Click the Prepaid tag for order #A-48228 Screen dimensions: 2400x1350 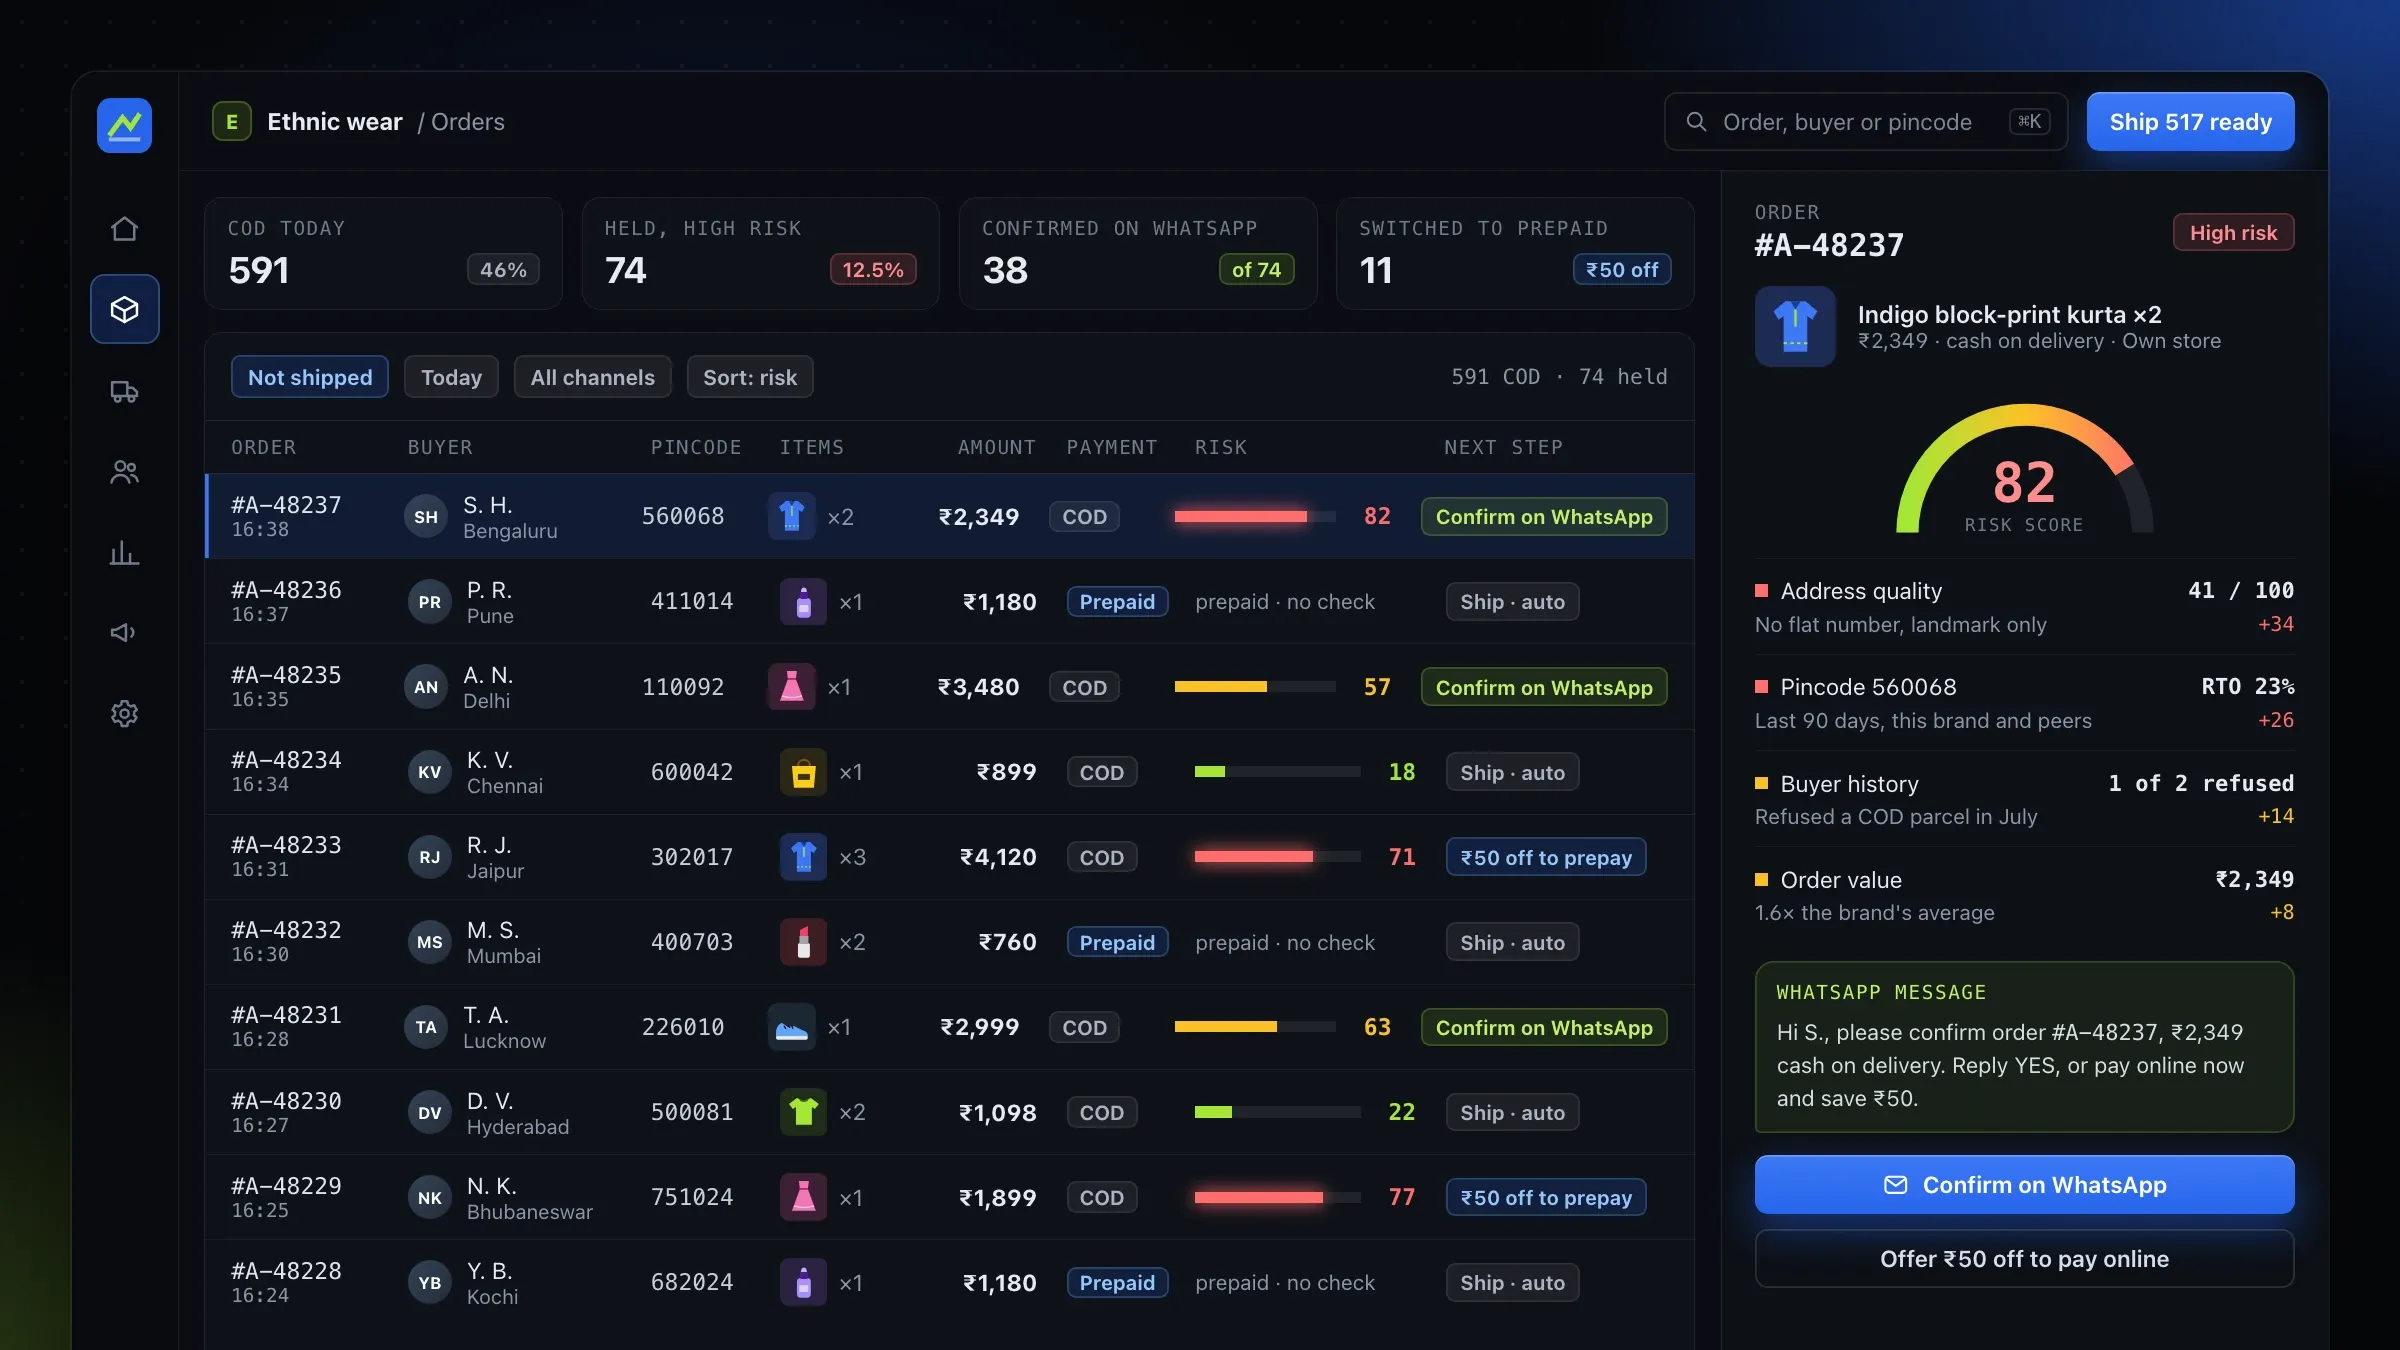pyautogui.click(x=1117, y=1282)
